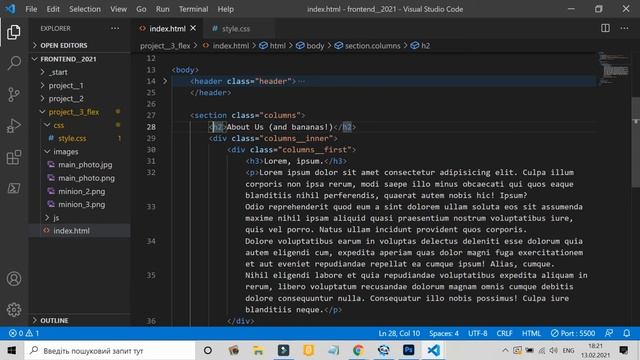
Task: Switch to the style.css editor tab
Action: pos(236,29)
